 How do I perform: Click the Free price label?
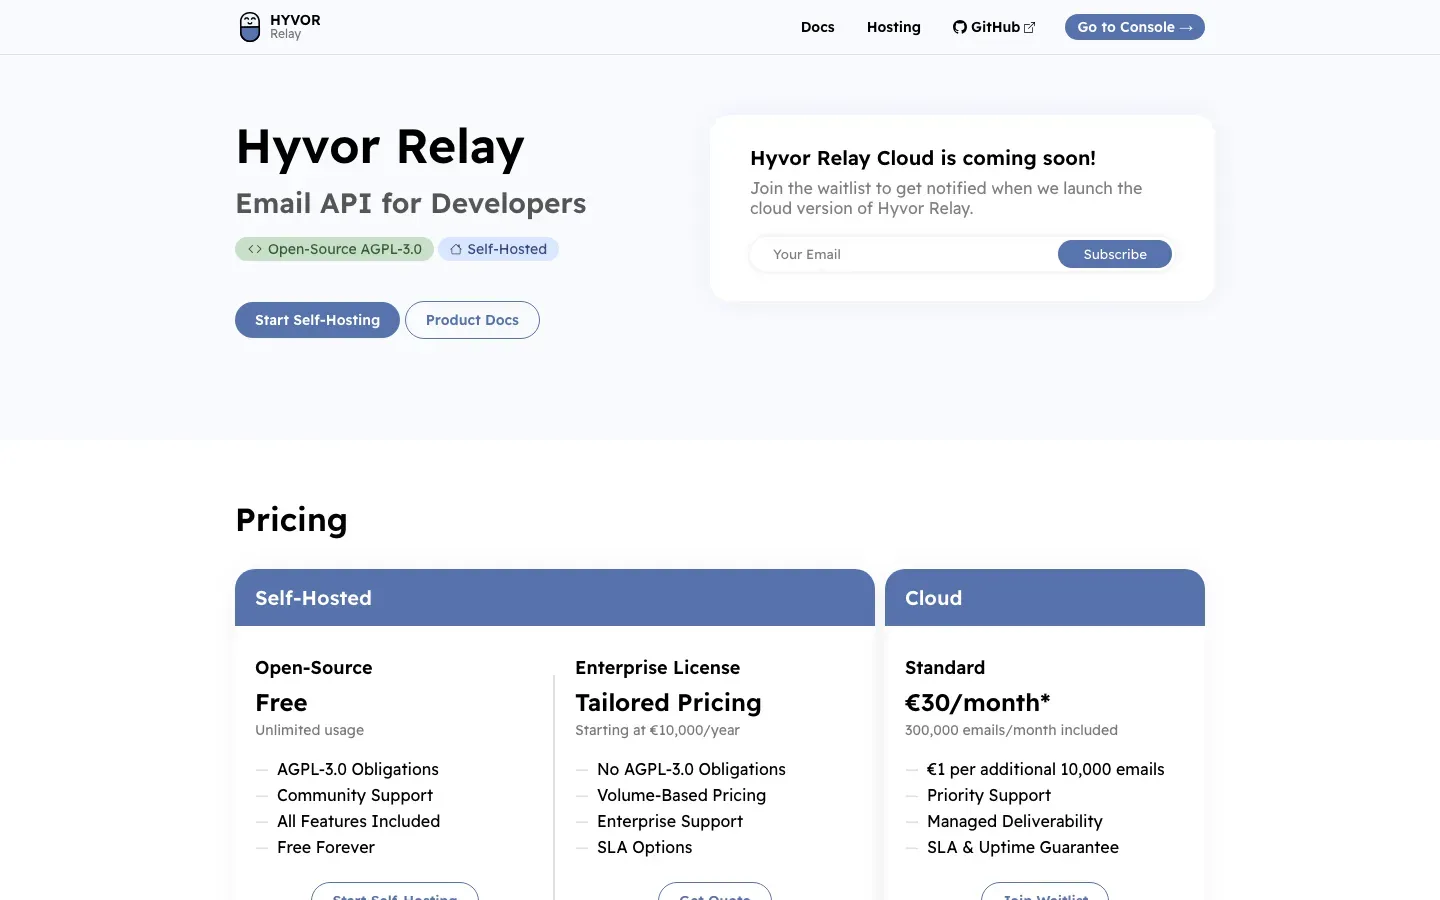click(281, 703)
